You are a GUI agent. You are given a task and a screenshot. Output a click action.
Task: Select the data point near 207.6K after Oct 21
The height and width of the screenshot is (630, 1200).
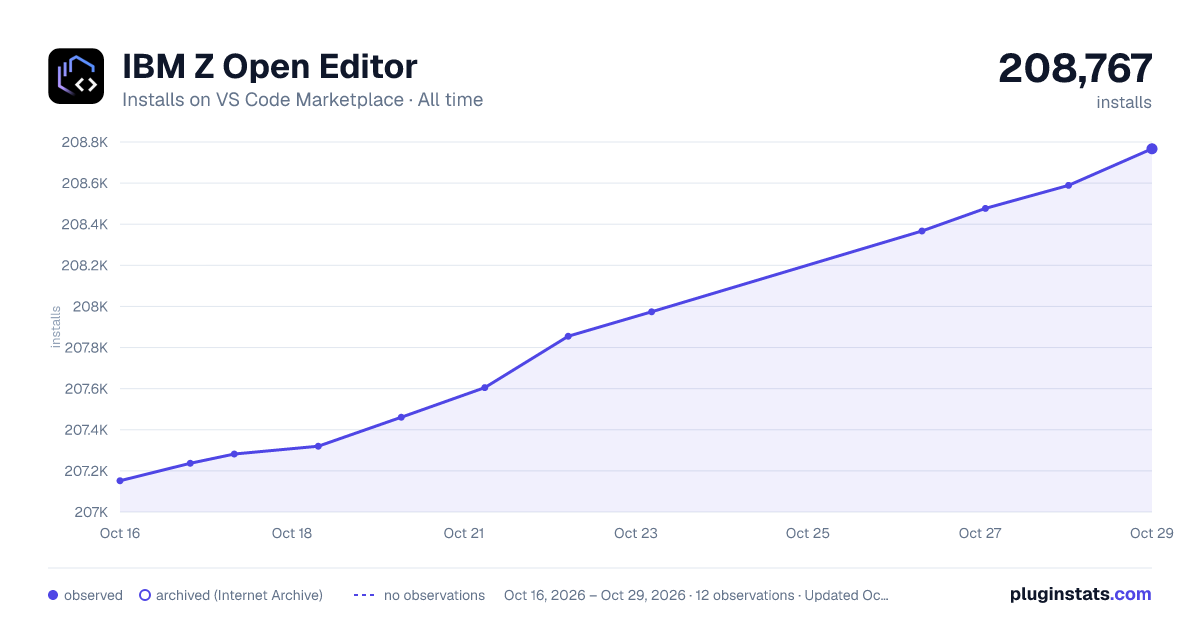click(485, 388)
